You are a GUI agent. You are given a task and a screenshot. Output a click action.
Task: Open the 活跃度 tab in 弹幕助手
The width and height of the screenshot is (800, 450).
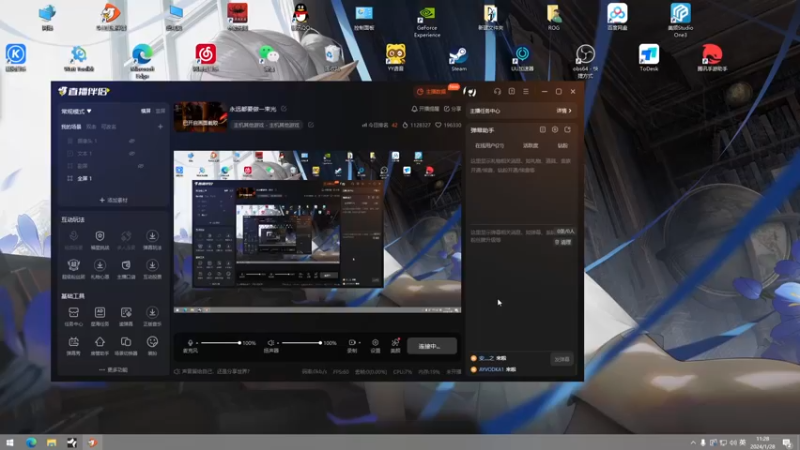(531, 145)
